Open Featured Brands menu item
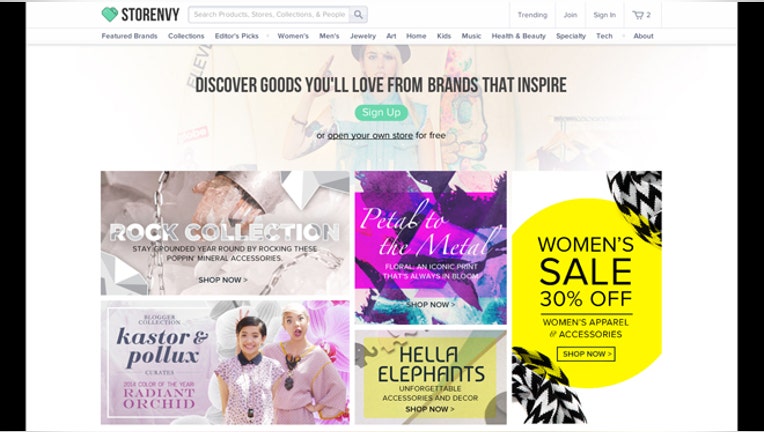764x432 pixels. (129, 36)
